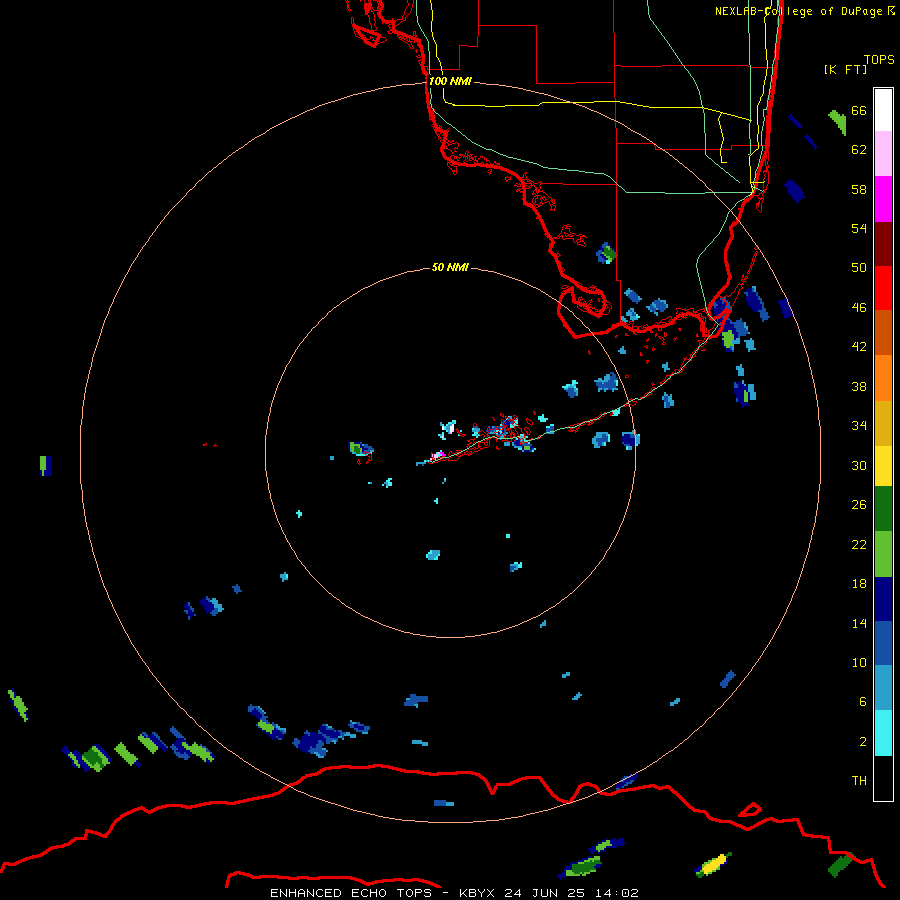This screenshot has height=900, width=900.
Task: Click the light pink 62-66 swatch
Action: [883, 154]
